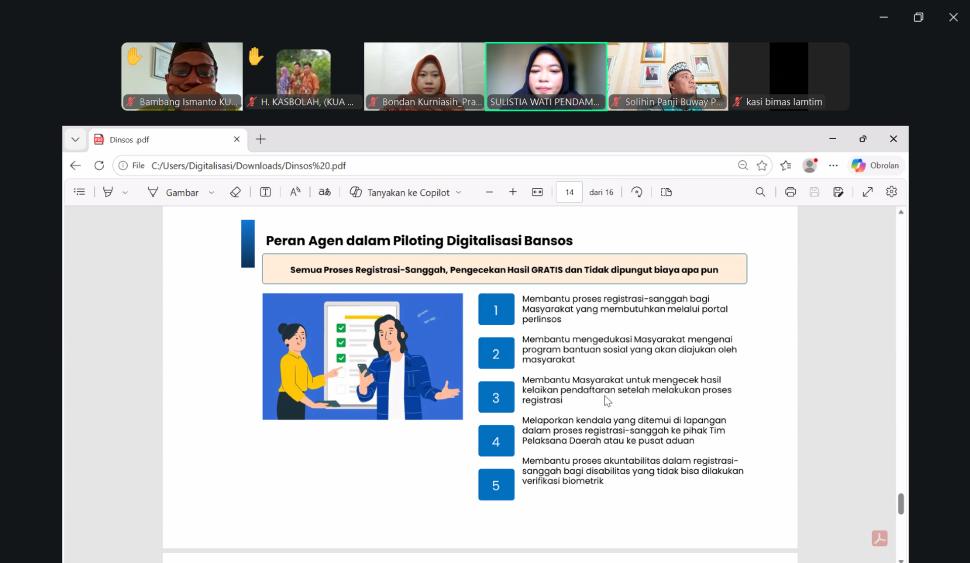The width and height of the screenshot is (970, 563).
Task: Click scrollbar up arrow
Action: [x=901, y=212]
